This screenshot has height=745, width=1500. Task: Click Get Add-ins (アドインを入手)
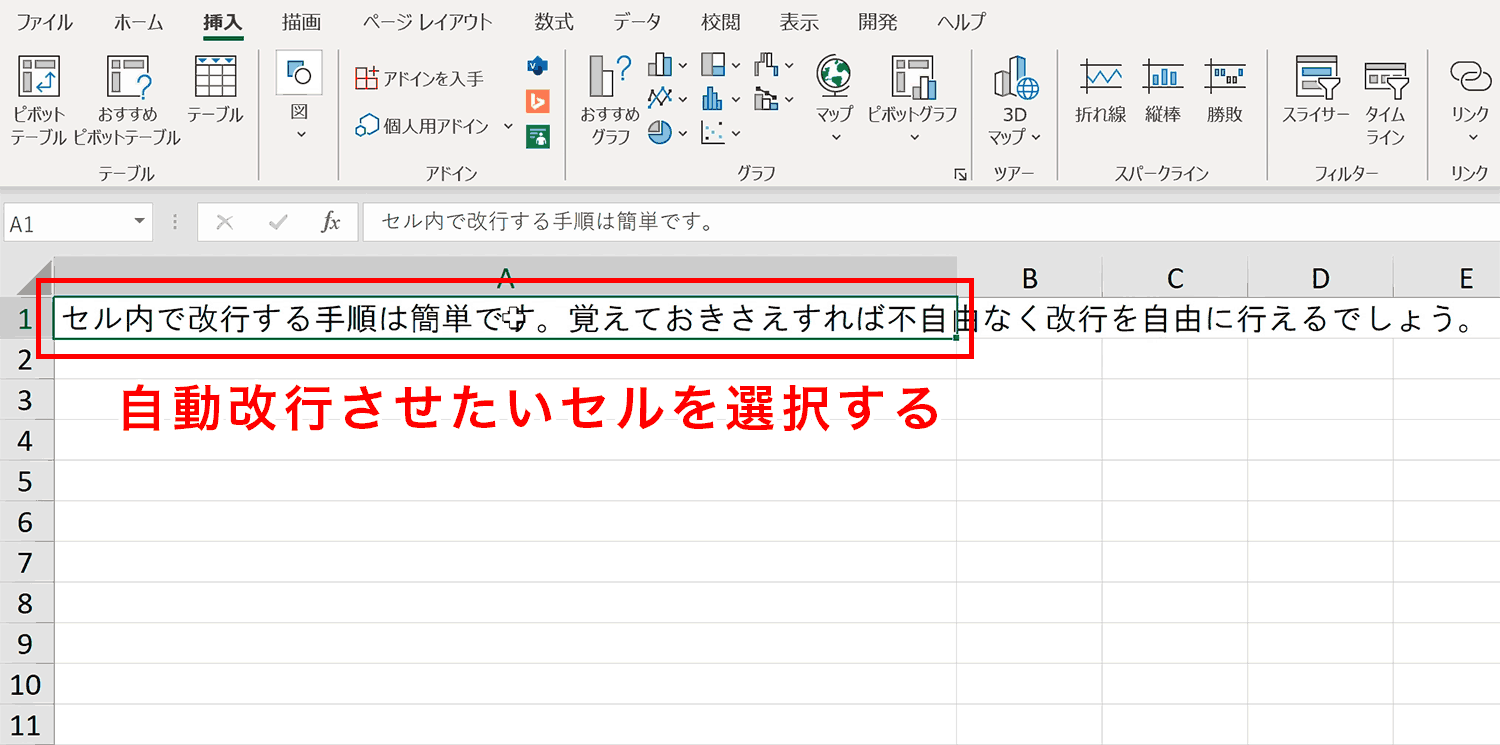tap(420, 78)
